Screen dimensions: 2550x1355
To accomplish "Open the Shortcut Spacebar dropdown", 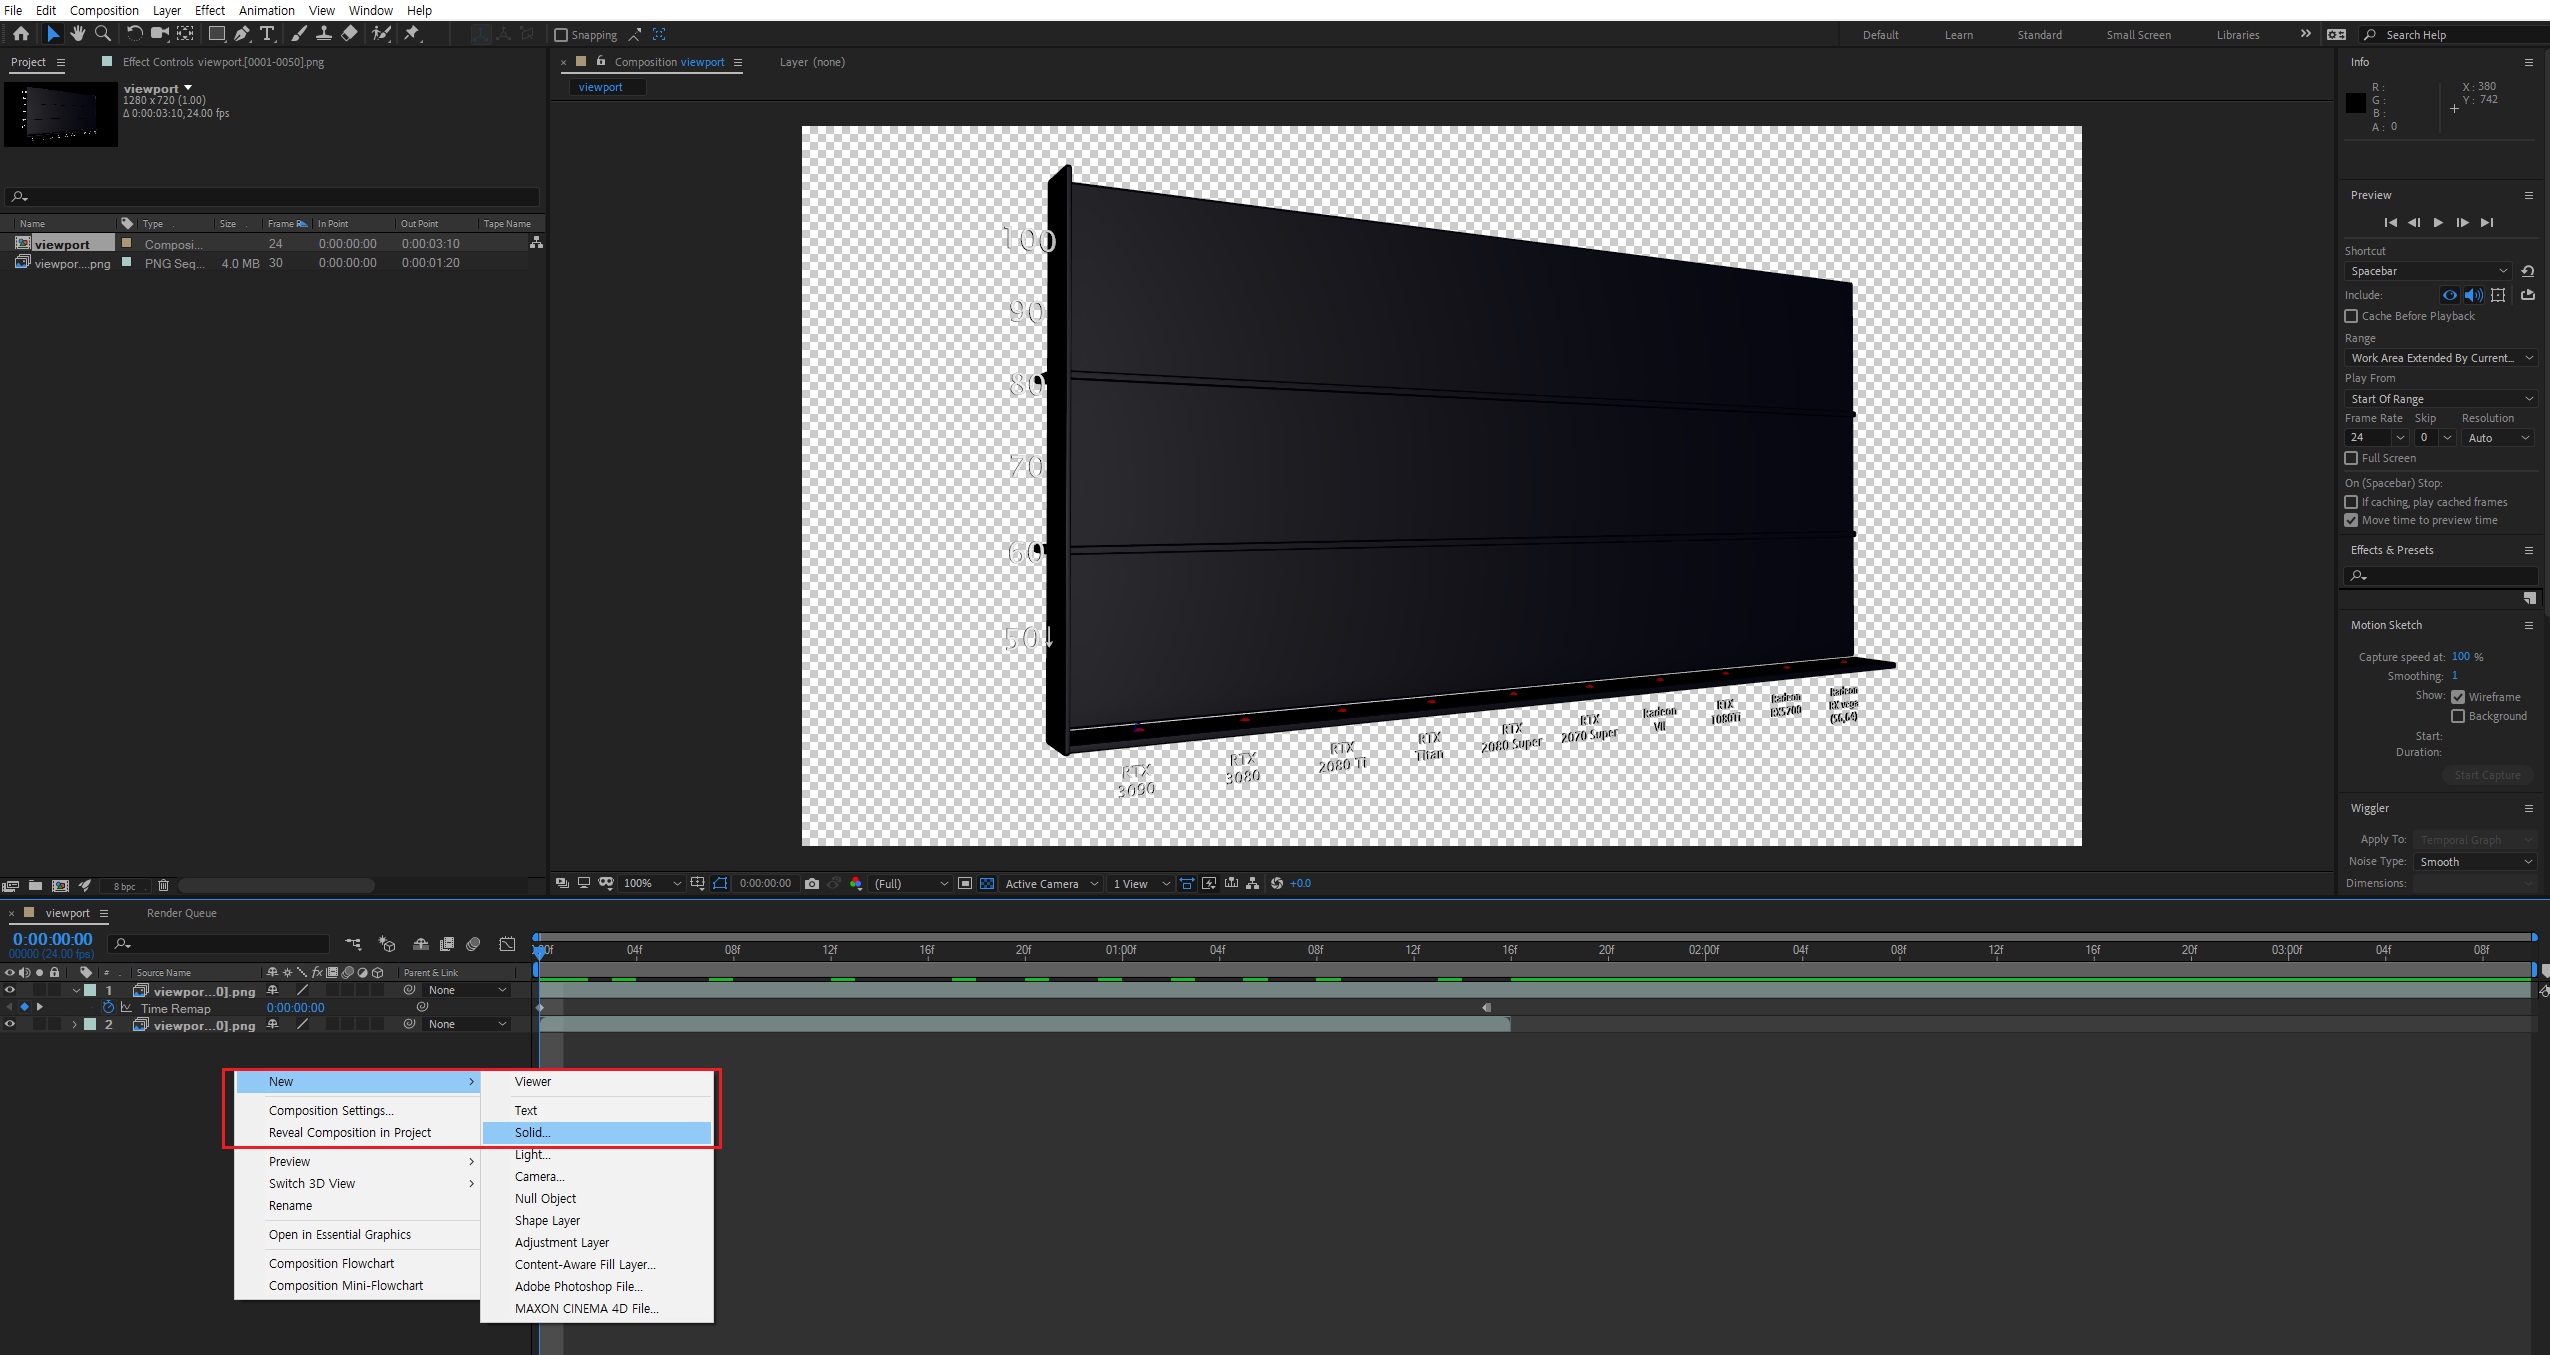I will coord(2427,271).
